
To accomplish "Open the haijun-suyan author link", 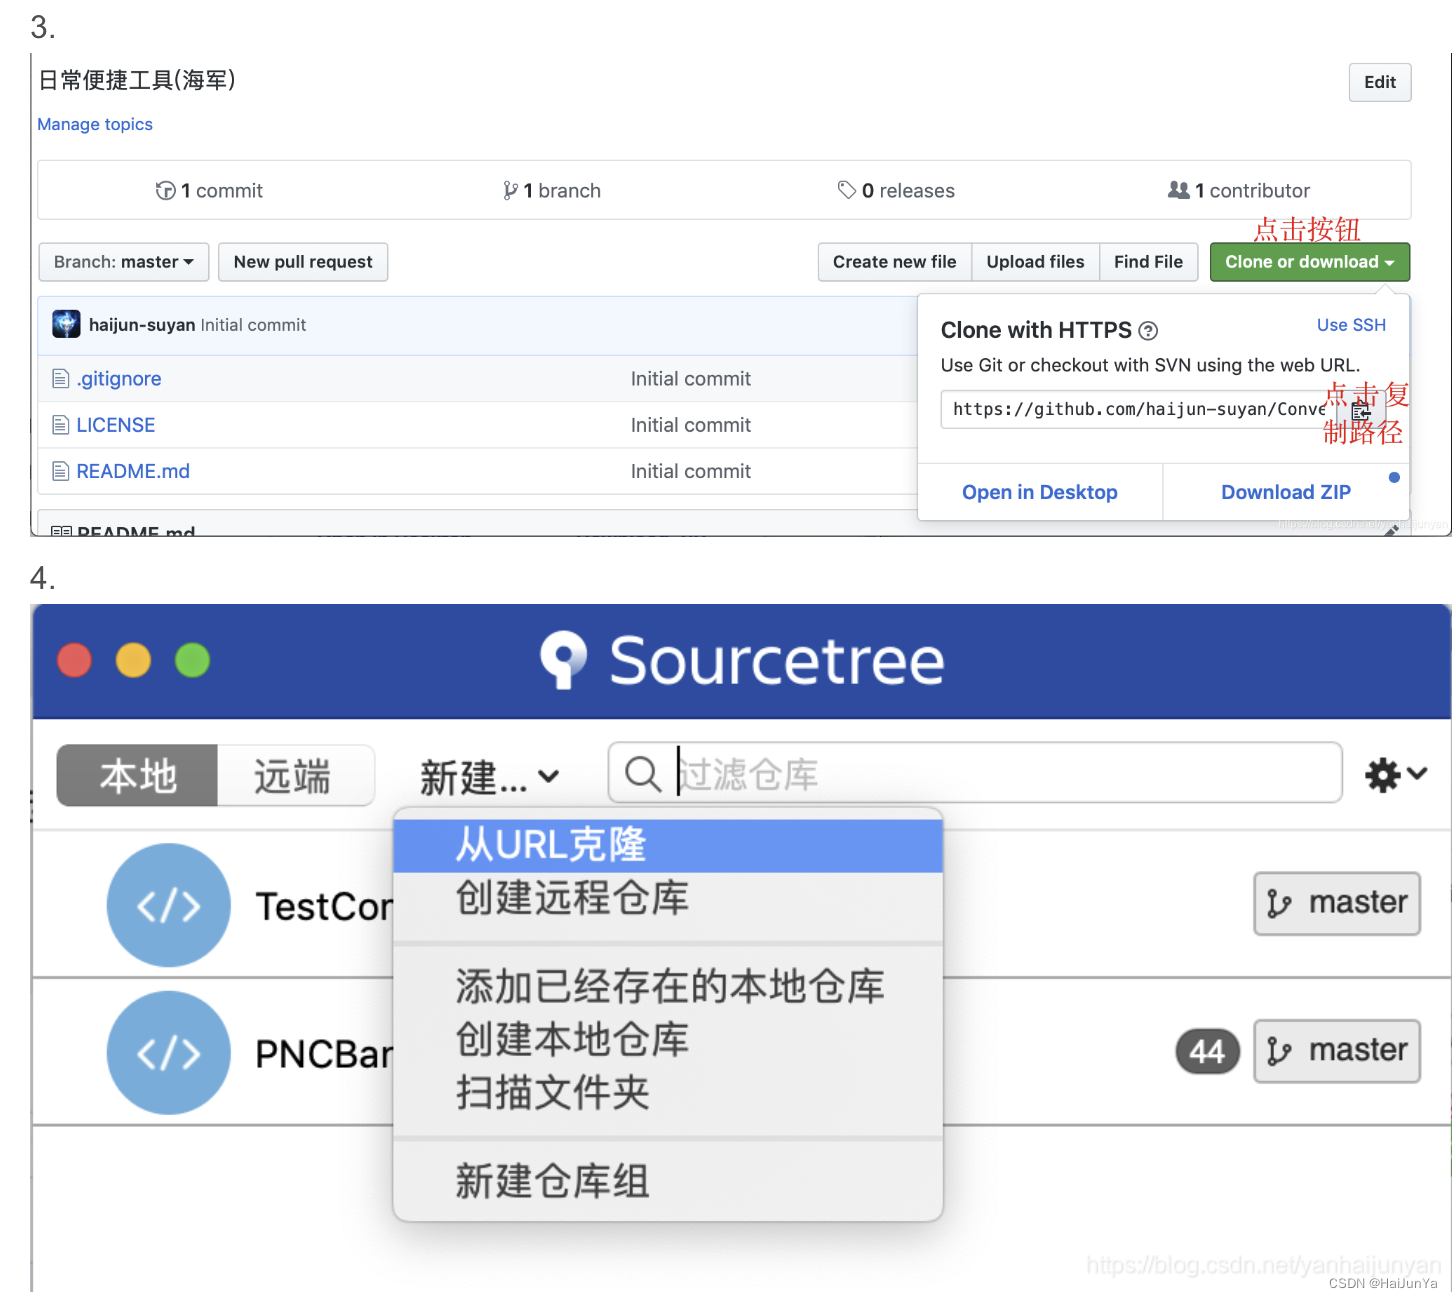I will (x=142, y=325).
